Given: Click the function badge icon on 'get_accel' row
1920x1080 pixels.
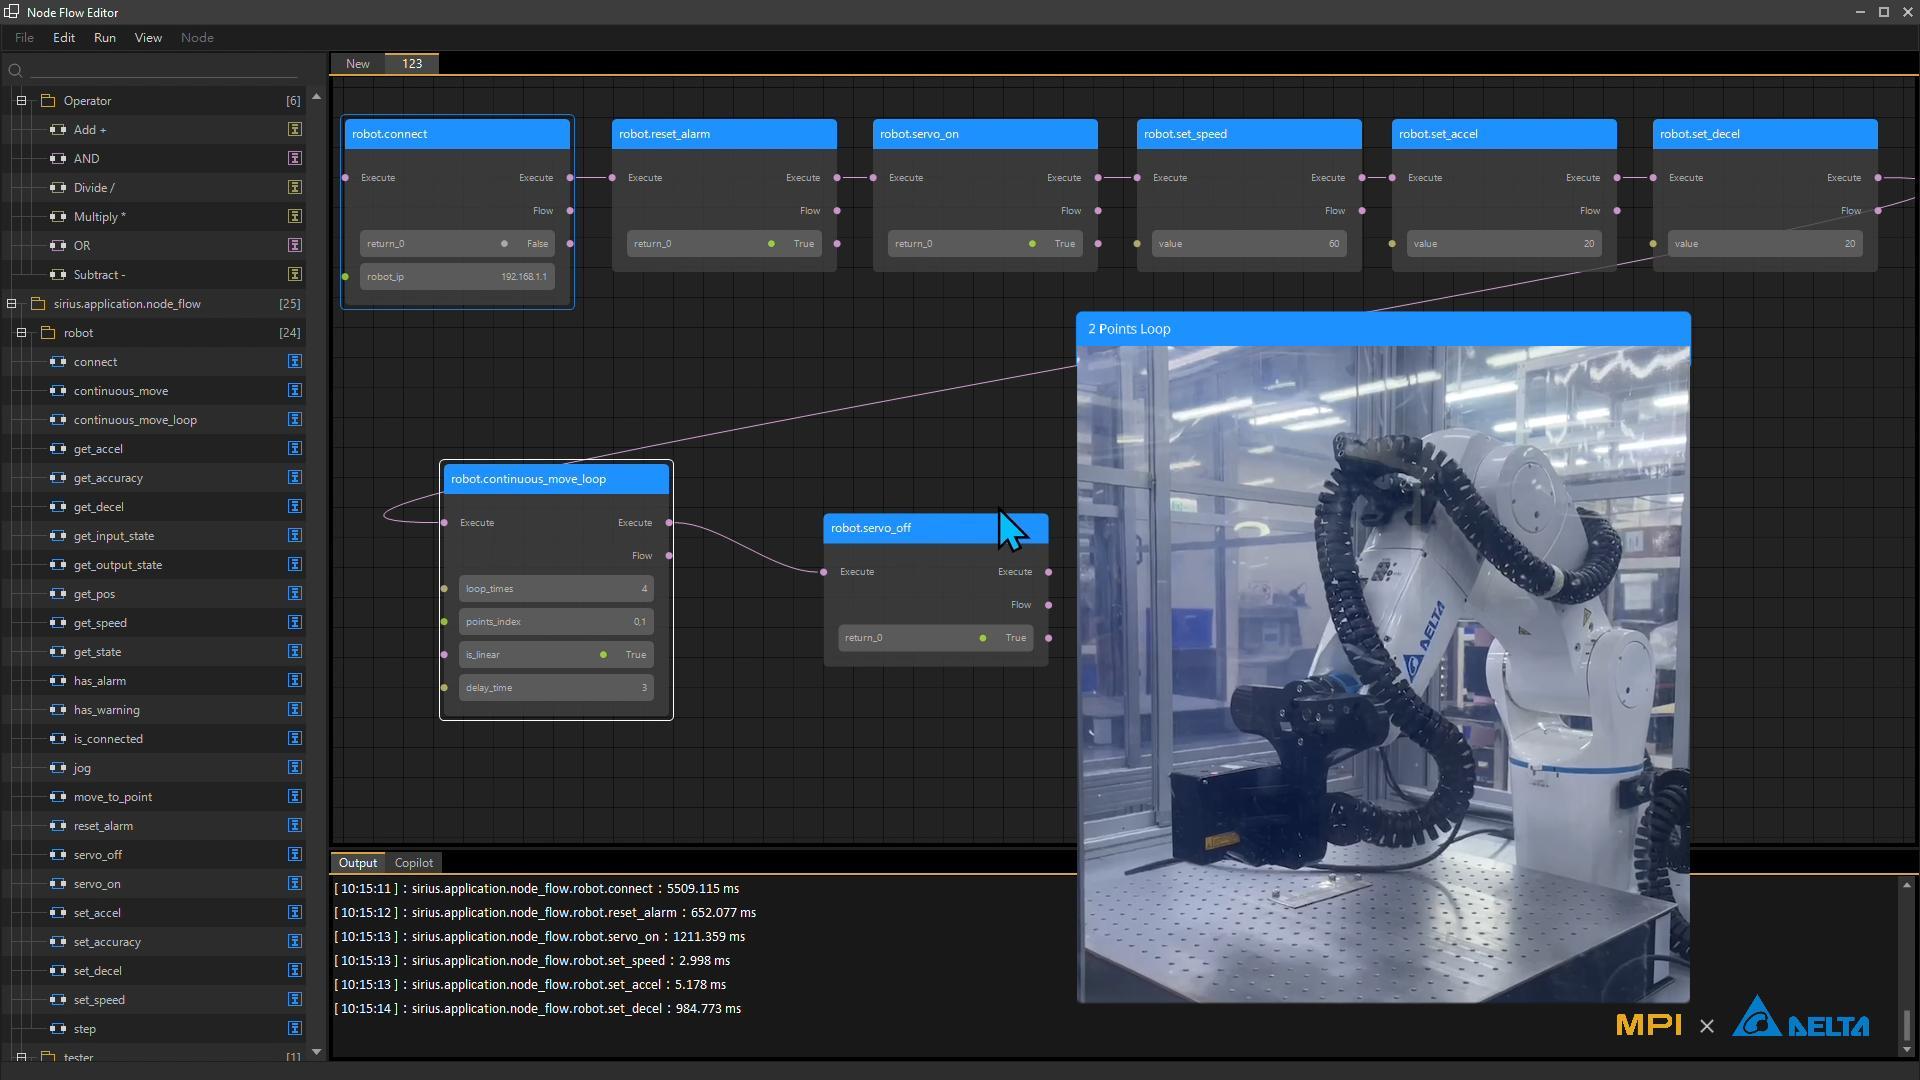Looking at the screenshot, I should pos(295,449).
